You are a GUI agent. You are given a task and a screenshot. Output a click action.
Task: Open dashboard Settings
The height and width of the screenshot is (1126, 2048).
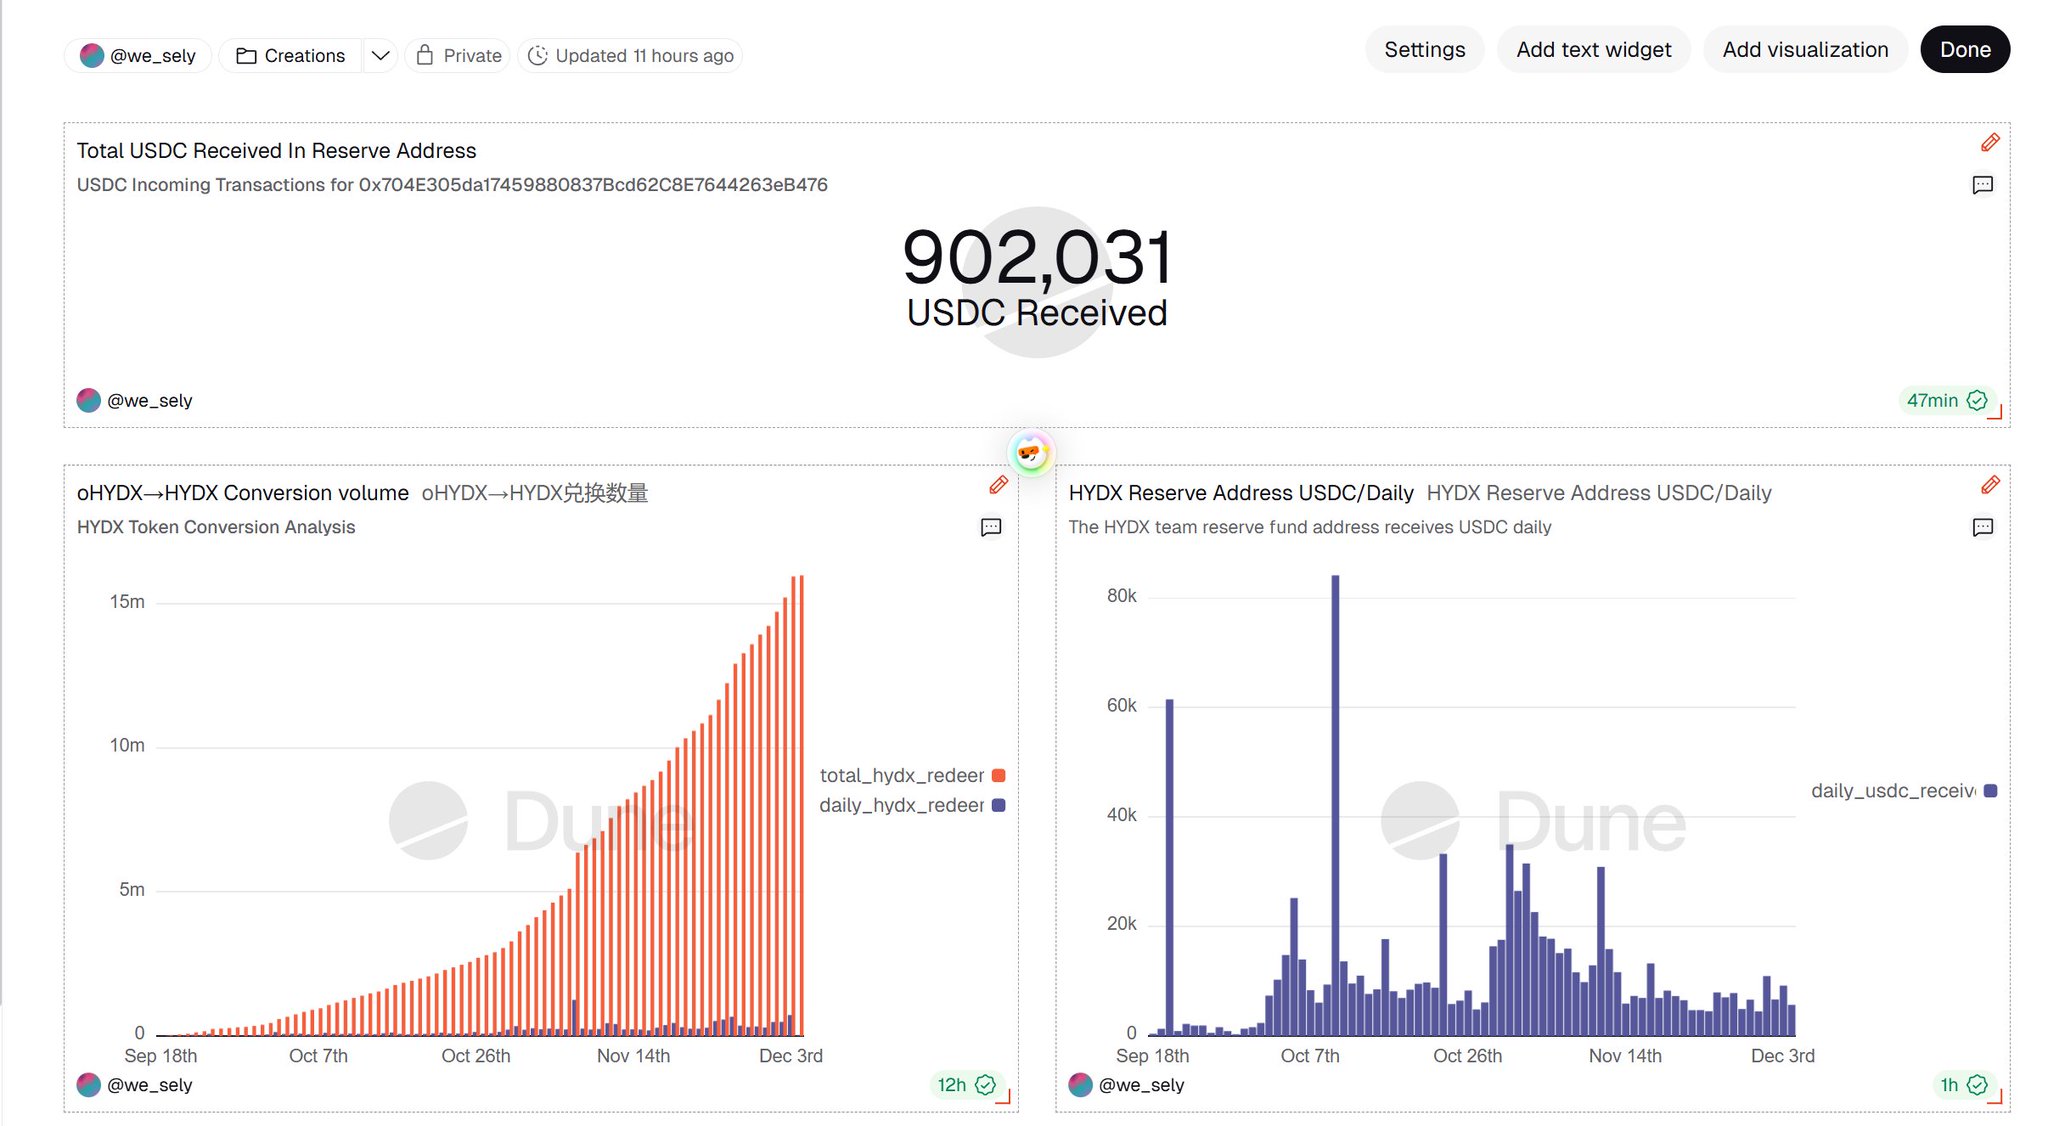click(x=1424, y=50)
